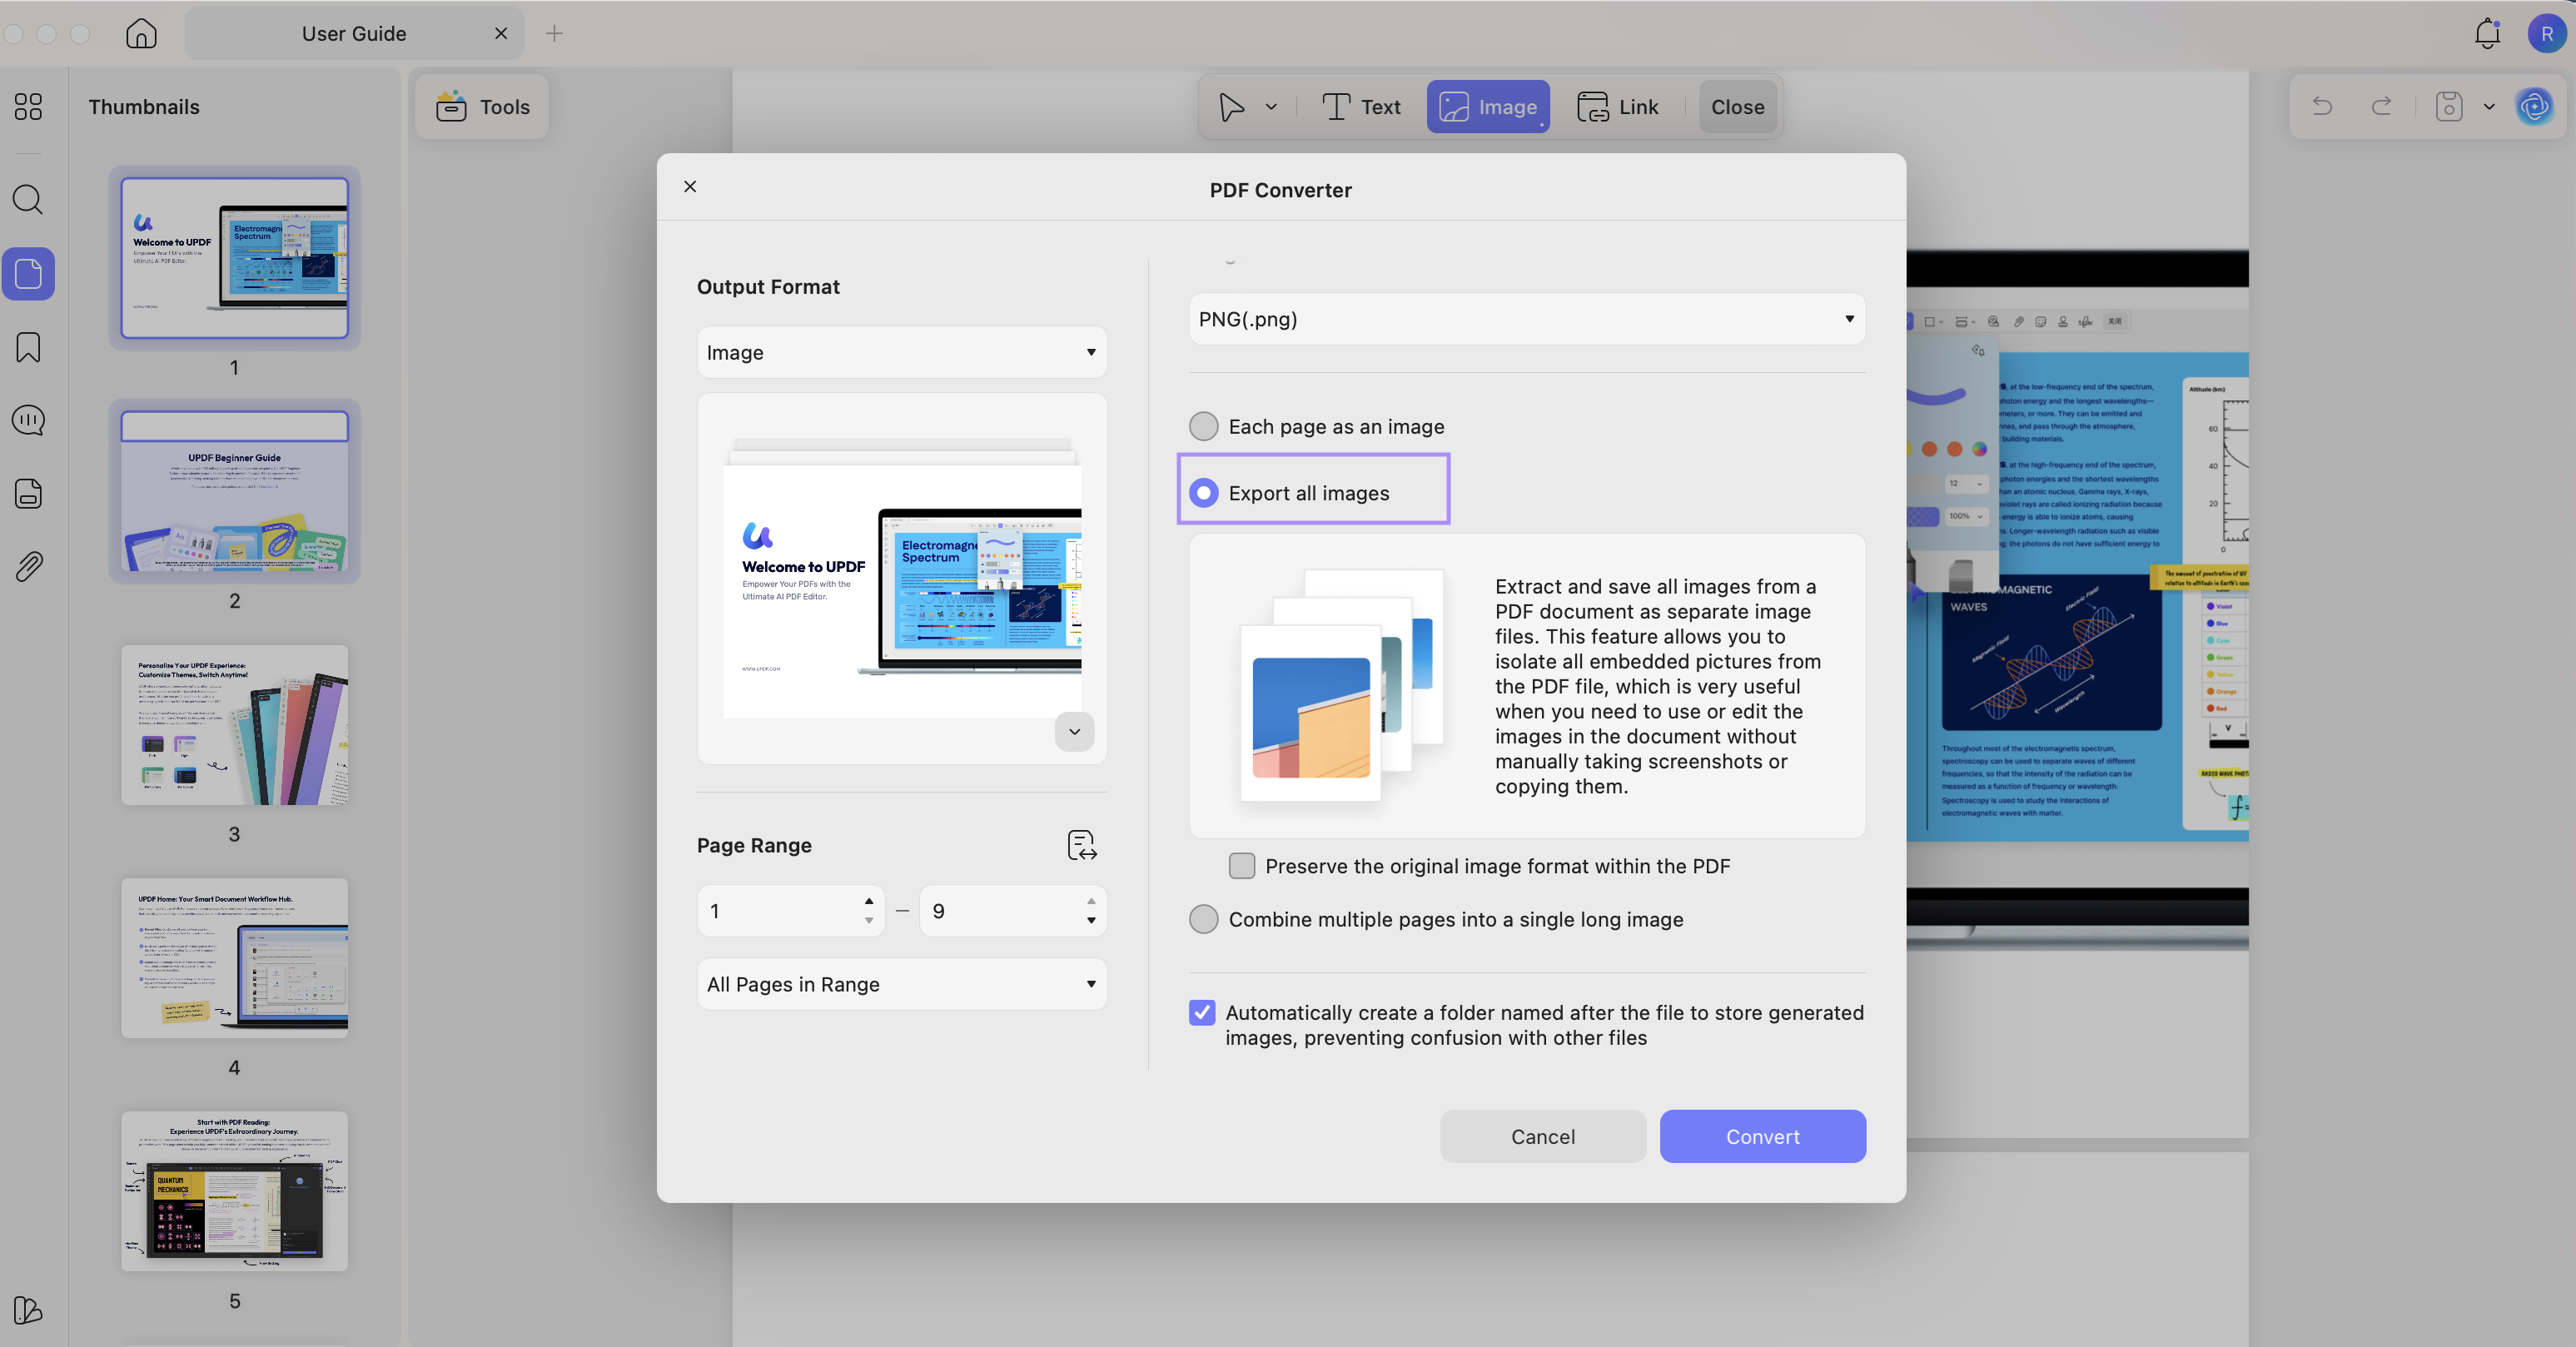Open the Output Format 'Image' dropdown
The width and height of the screenshot is (2576, 1347).
pyautogui.click(x=900, y=351)
